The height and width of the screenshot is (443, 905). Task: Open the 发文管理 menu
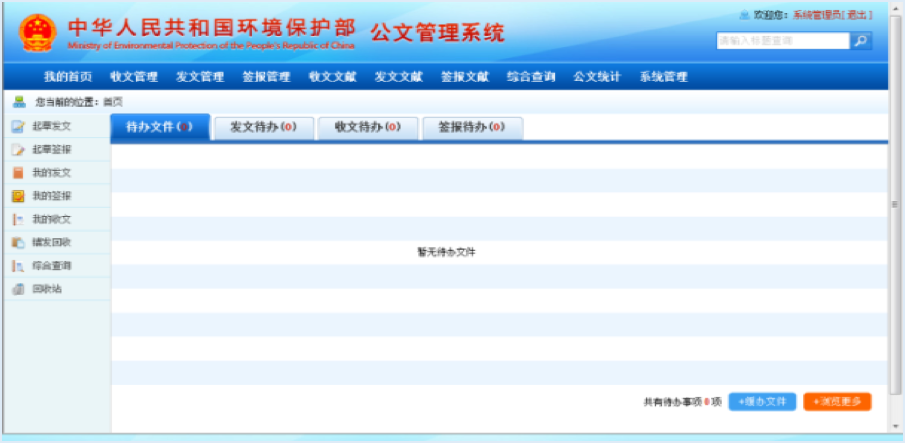(x=200, y=77)
